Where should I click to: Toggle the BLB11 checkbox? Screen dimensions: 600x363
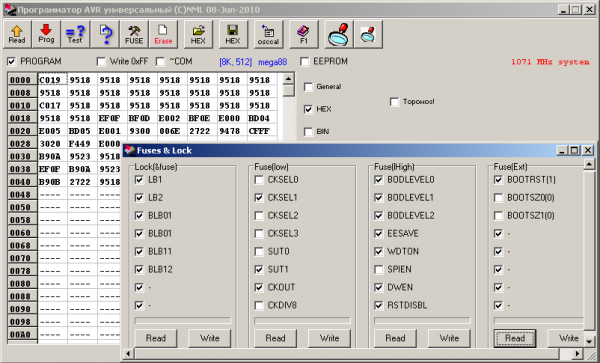click(139, 252)
